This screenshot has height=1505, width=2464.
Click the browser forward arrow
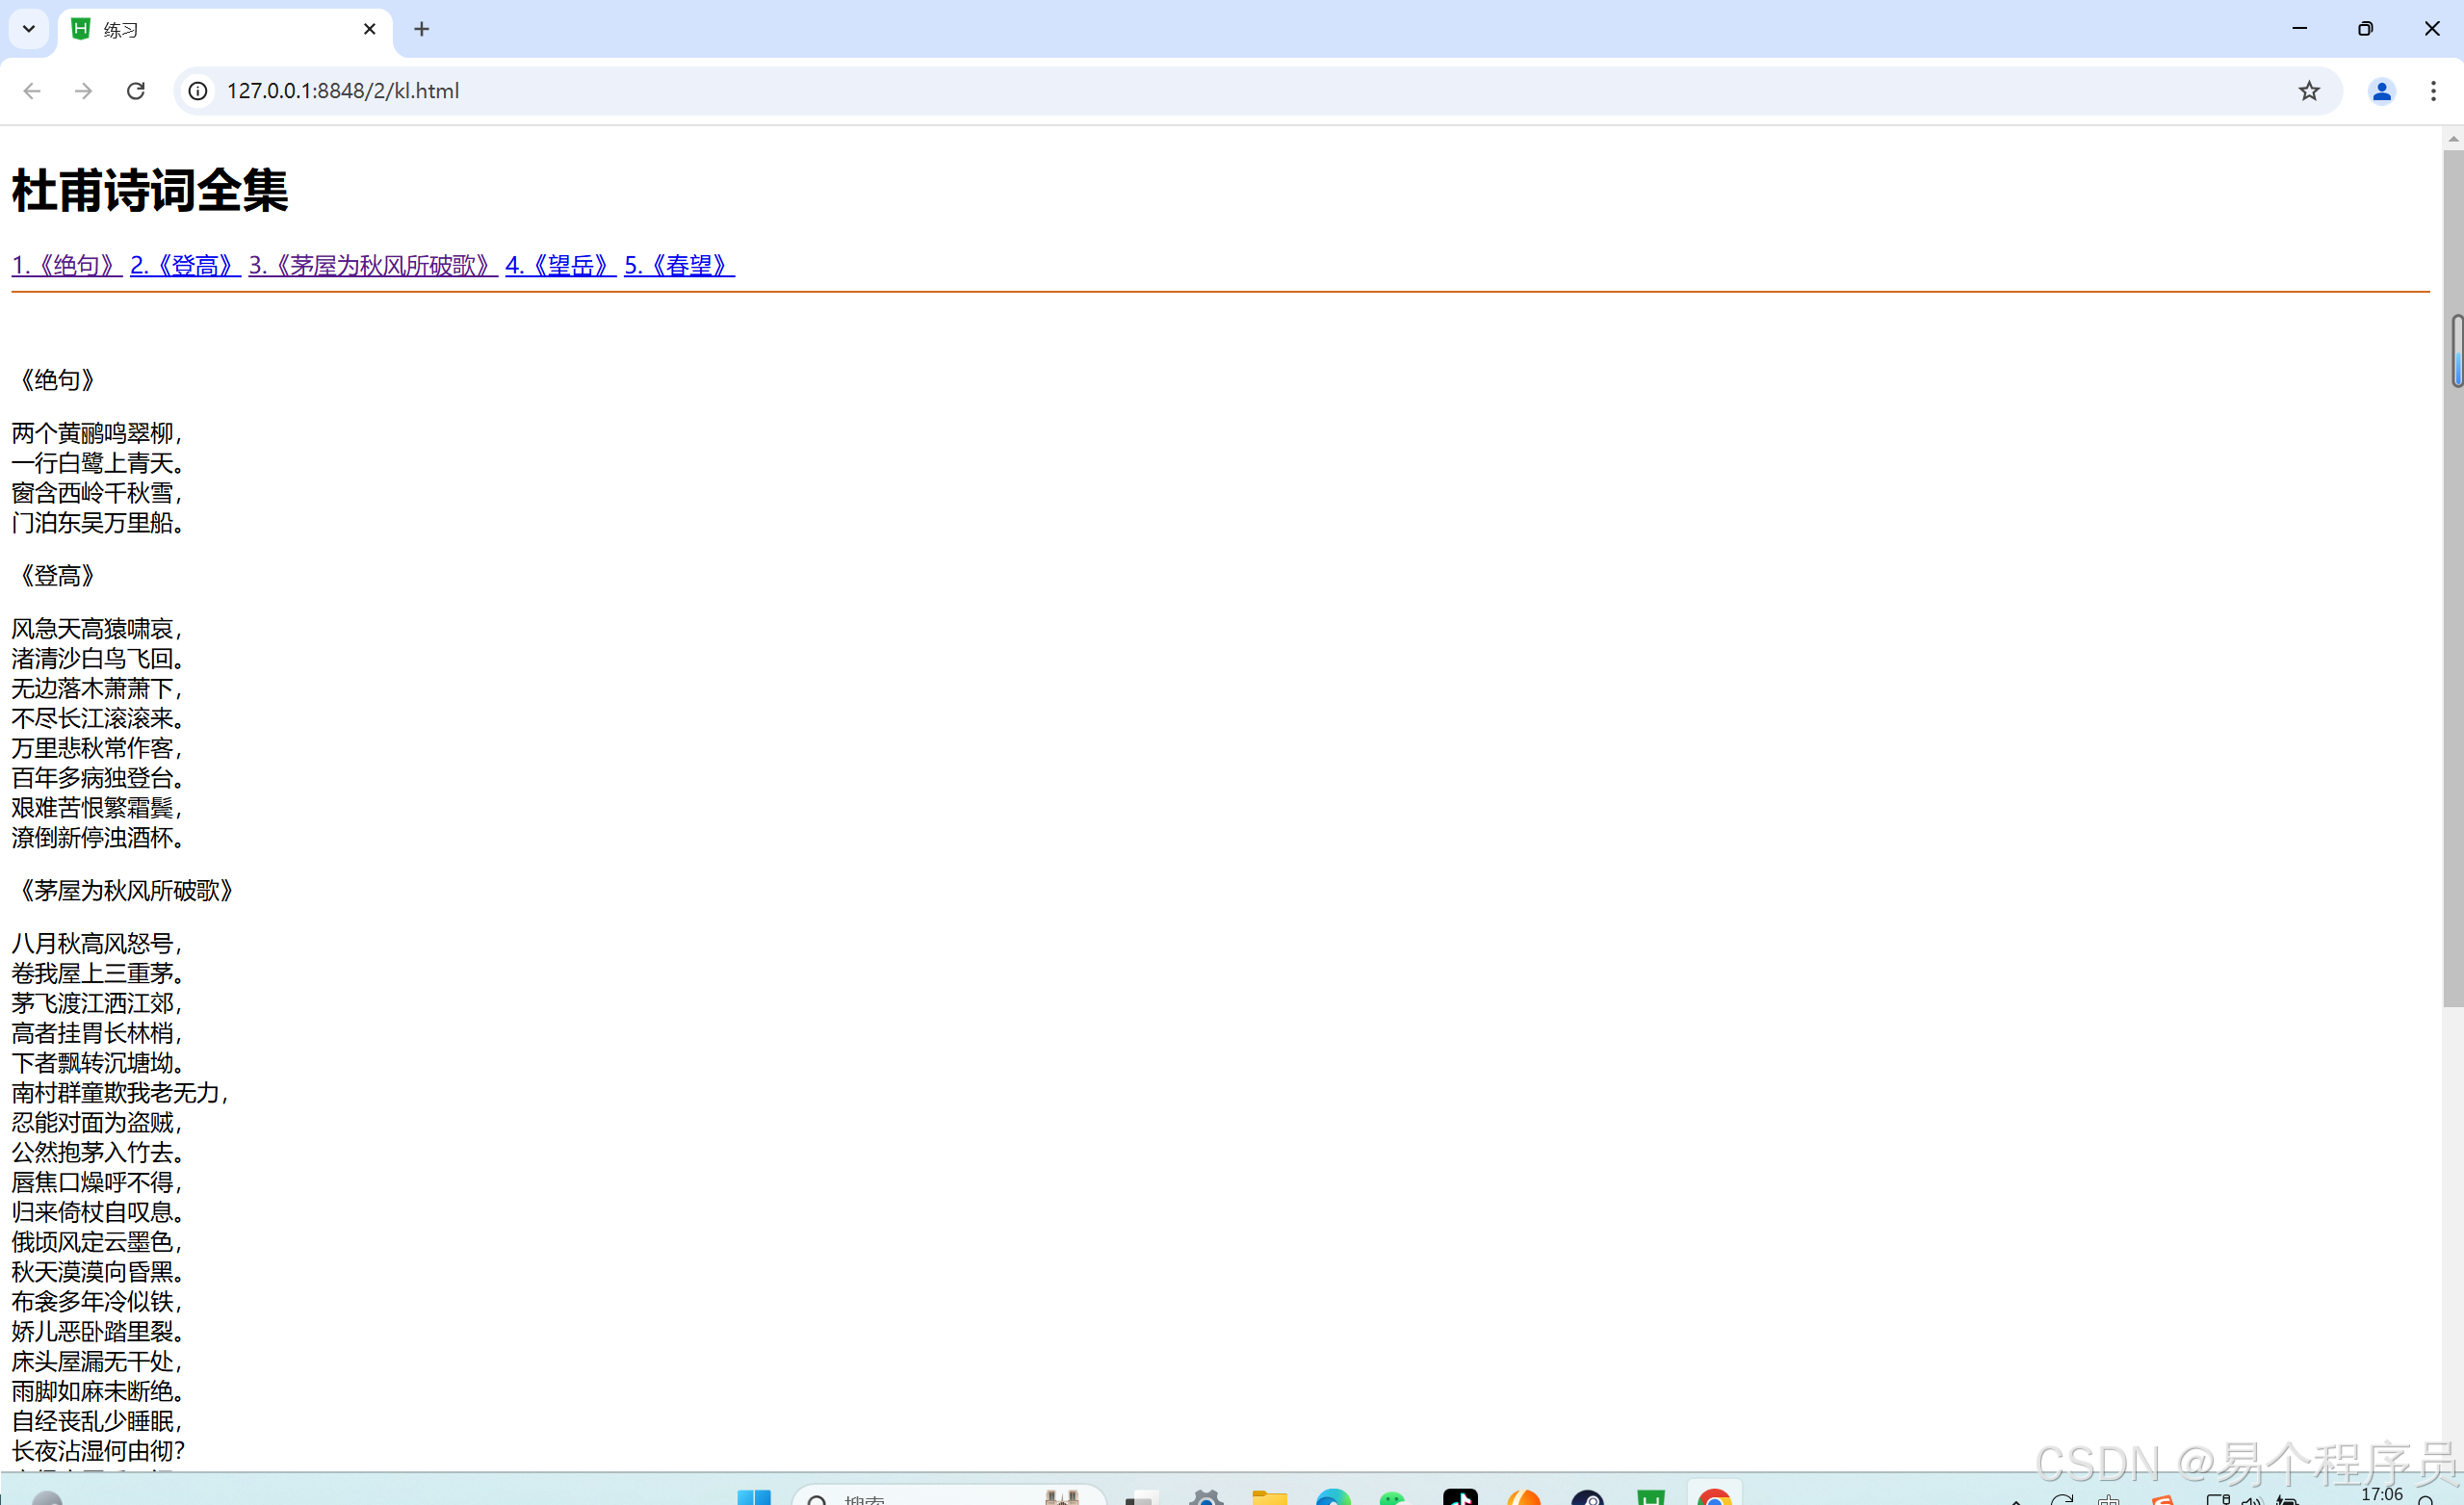click(x=84, y=91)
